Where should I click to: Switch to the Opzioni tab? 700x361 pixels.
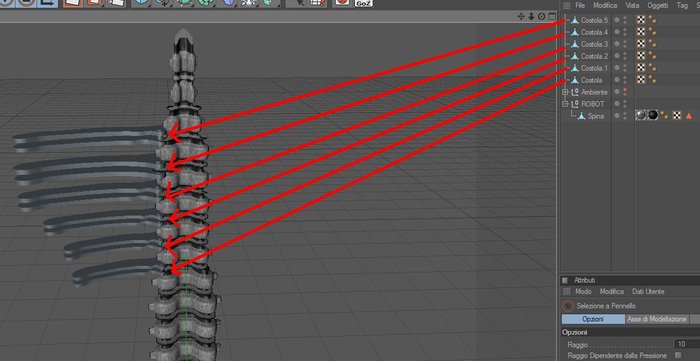coord(593,319)
